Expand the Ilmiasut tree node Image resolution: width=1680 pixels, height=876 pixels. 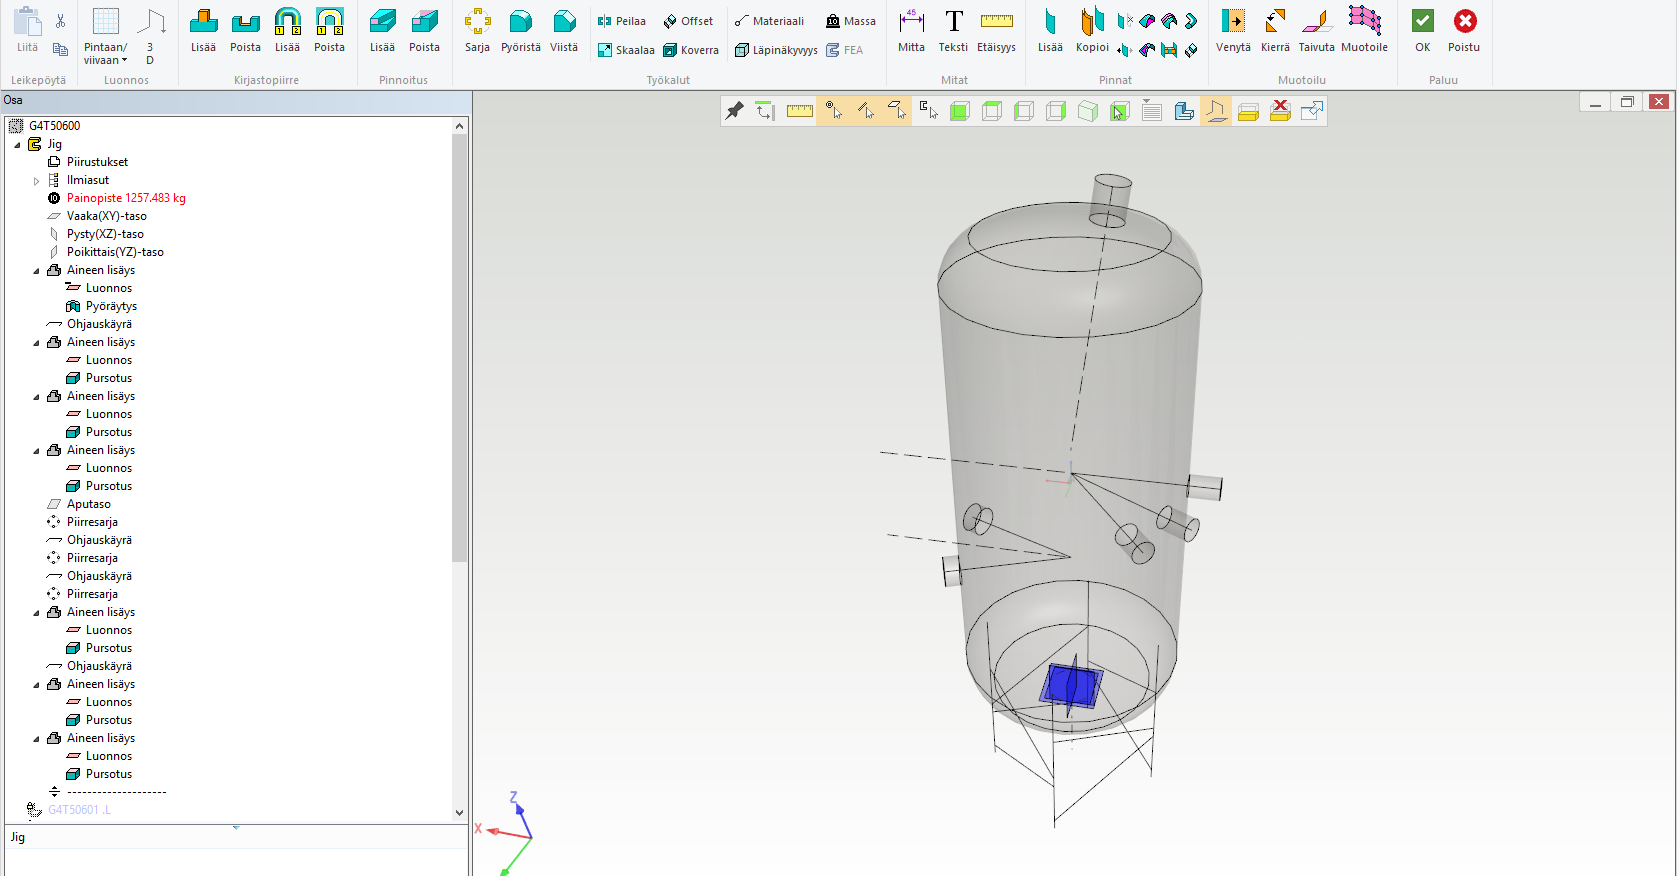pos(37,181)
